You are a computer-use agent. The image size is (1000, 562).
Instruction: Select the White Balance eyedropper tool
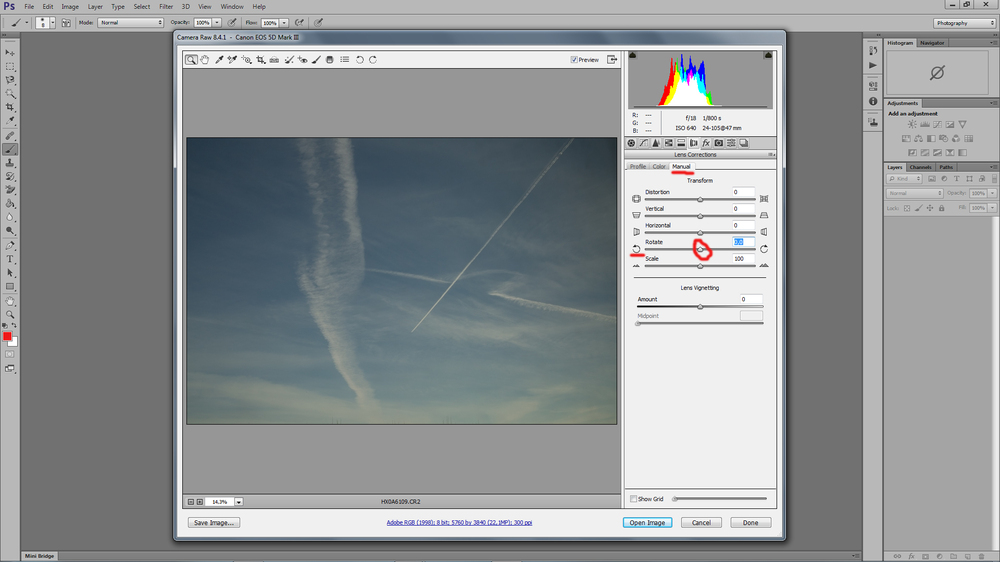[x=219, y=59]
